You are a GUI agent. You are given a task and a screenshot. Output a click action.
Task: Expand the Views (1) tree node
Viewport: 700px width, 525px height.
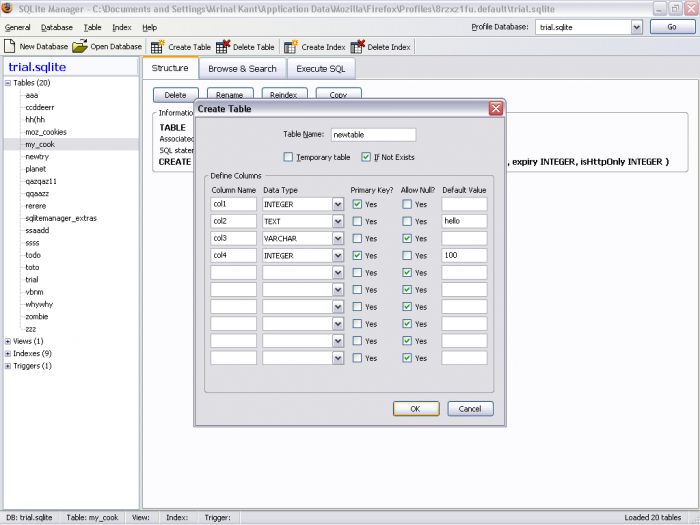[8, 342]
